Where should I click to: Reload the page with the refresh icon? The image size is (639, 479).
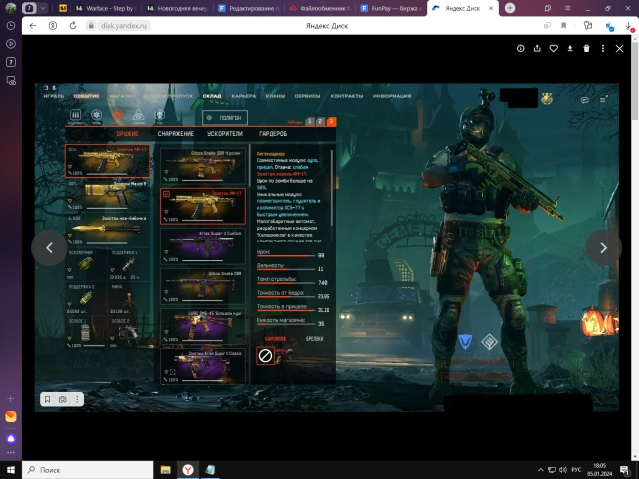tap(73, 25)
